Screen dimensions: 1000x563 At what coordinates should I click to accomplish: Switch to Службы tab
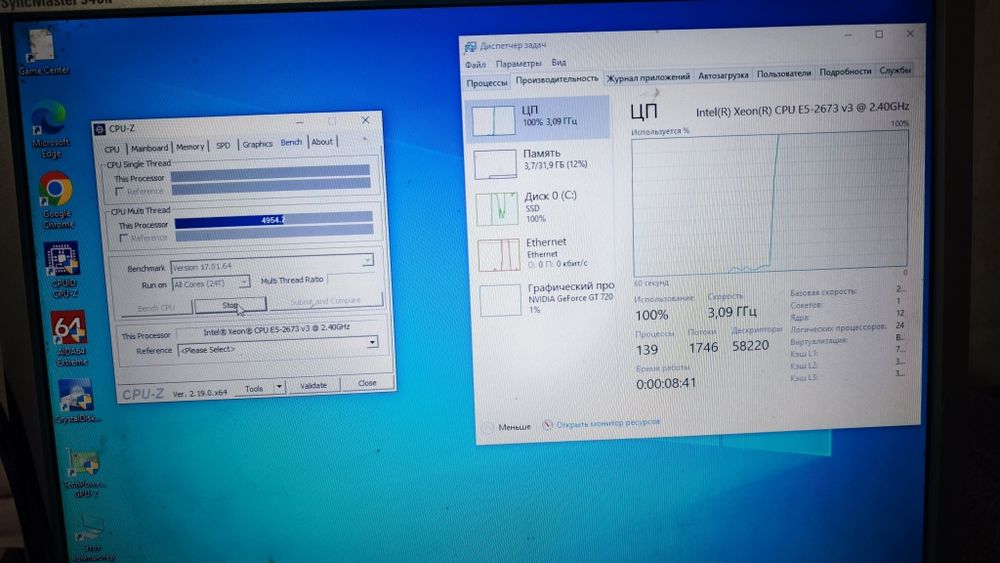point(895,70)
